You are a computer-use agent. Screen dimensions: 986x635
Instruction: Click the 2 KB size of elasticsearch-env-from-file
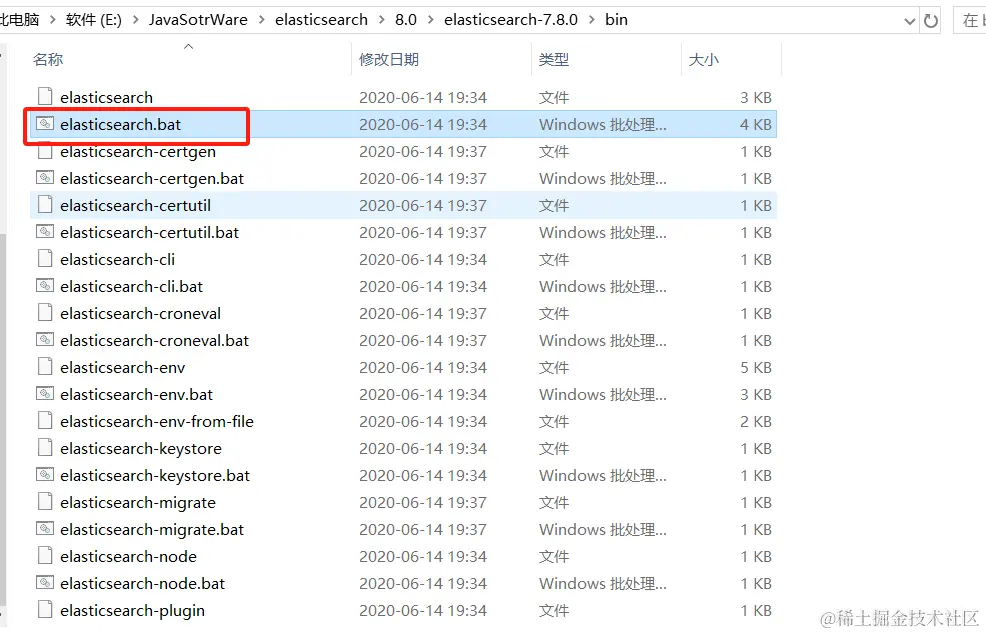(755, 422)
